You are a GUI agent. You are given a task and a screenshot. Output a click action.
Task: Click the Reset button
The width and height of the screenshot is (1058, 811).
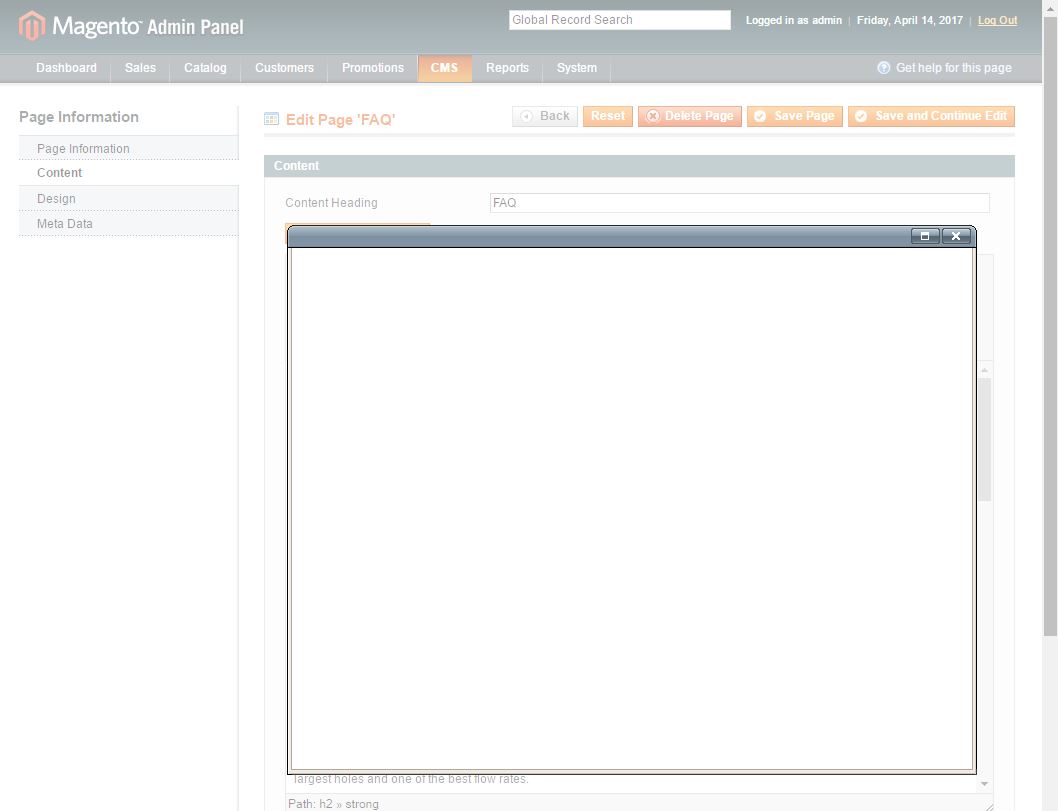coord(607,115)
